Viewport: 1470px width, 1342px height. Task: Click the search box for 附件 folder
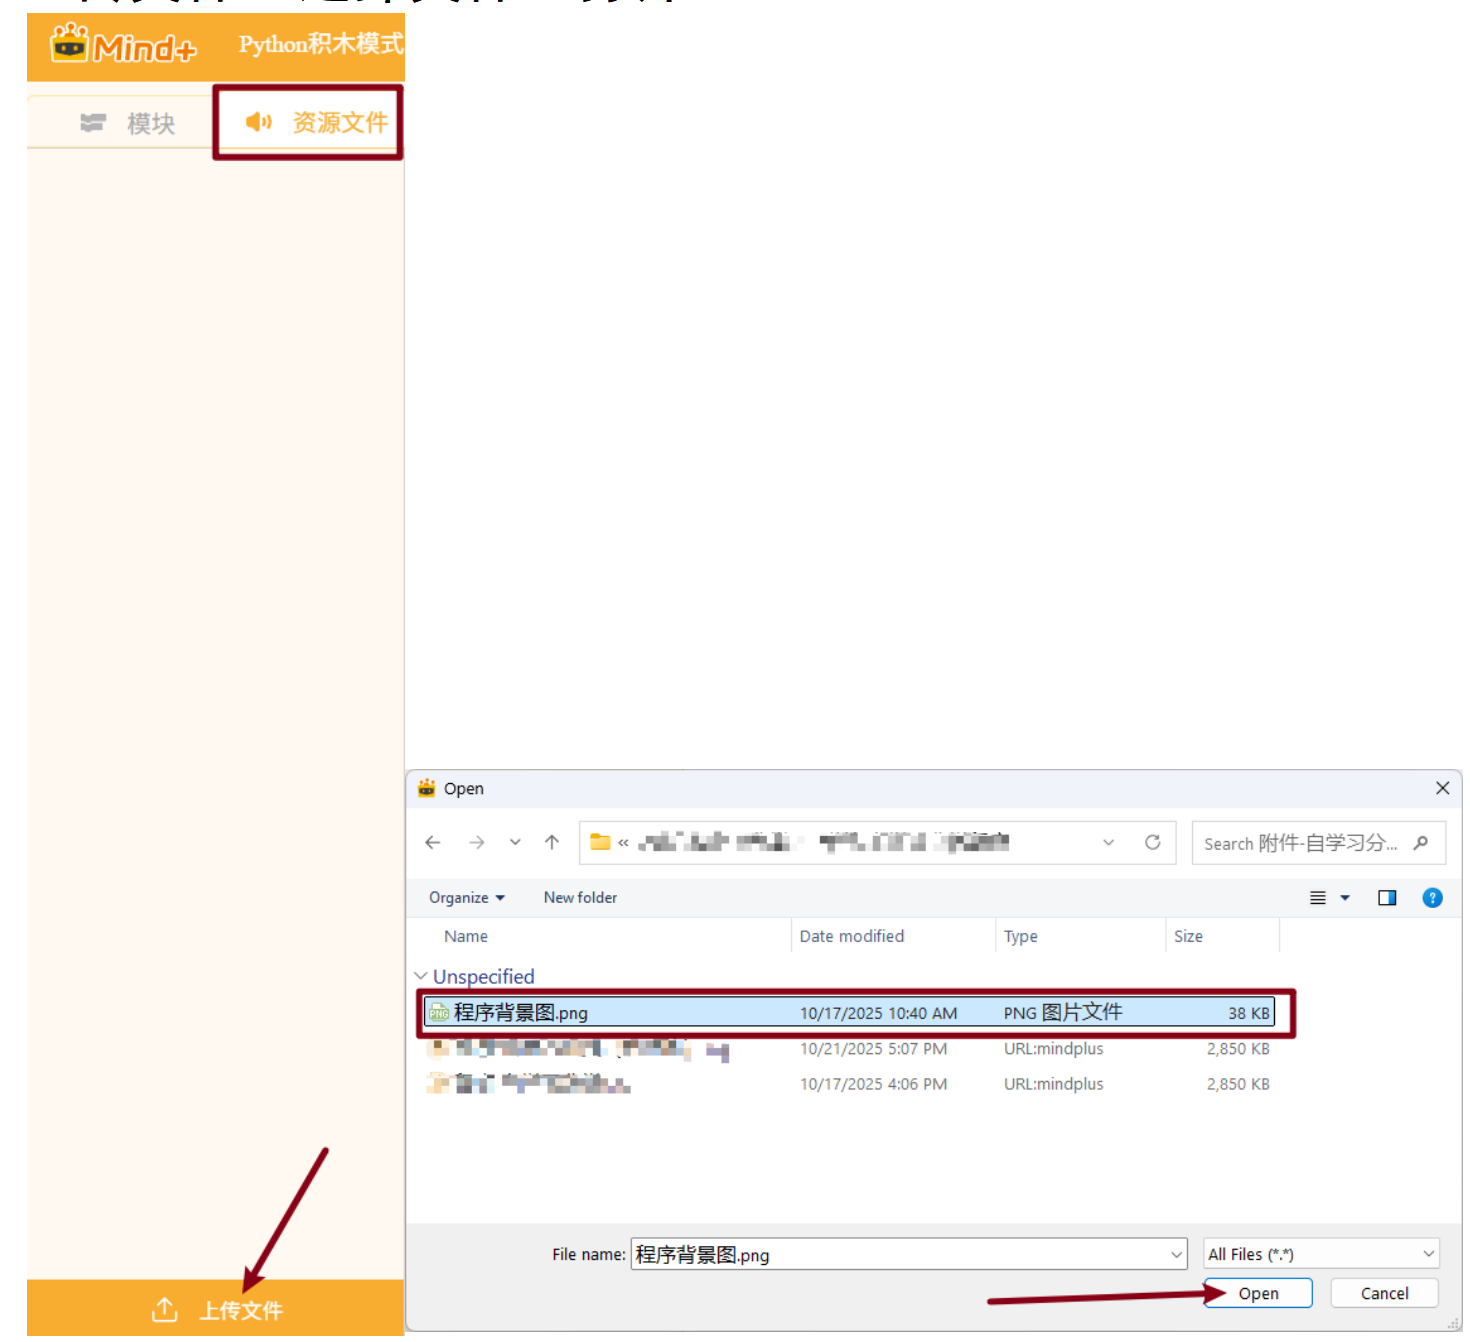1305,843
